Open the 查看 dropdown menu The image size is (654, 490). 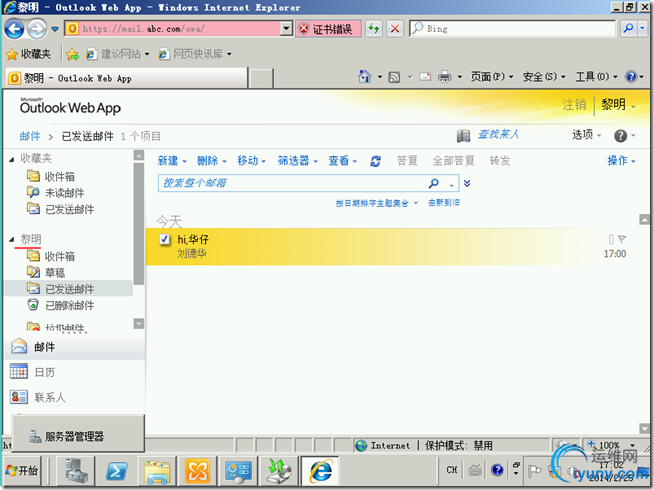(x=342, y=161)
